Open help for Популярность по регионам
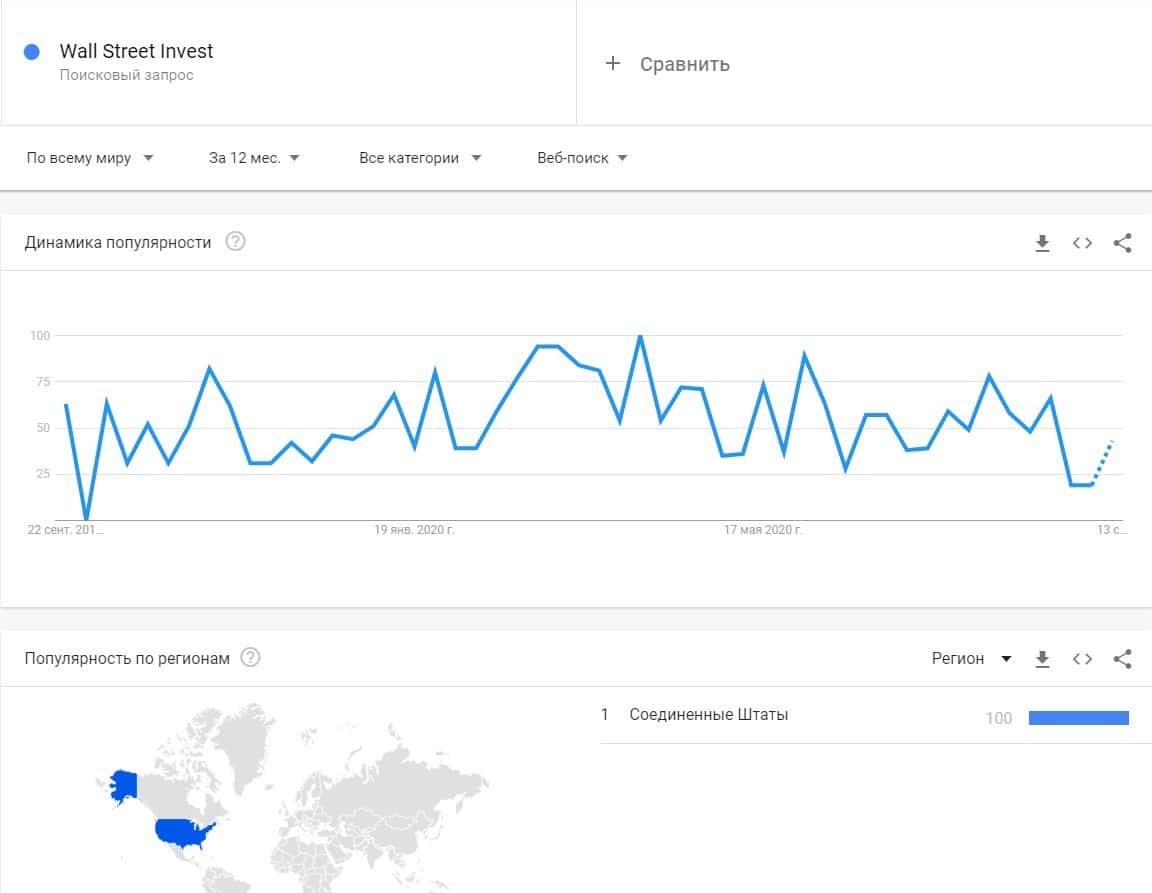The height and width of the screenshot is (893, 1152). [251, 658]
